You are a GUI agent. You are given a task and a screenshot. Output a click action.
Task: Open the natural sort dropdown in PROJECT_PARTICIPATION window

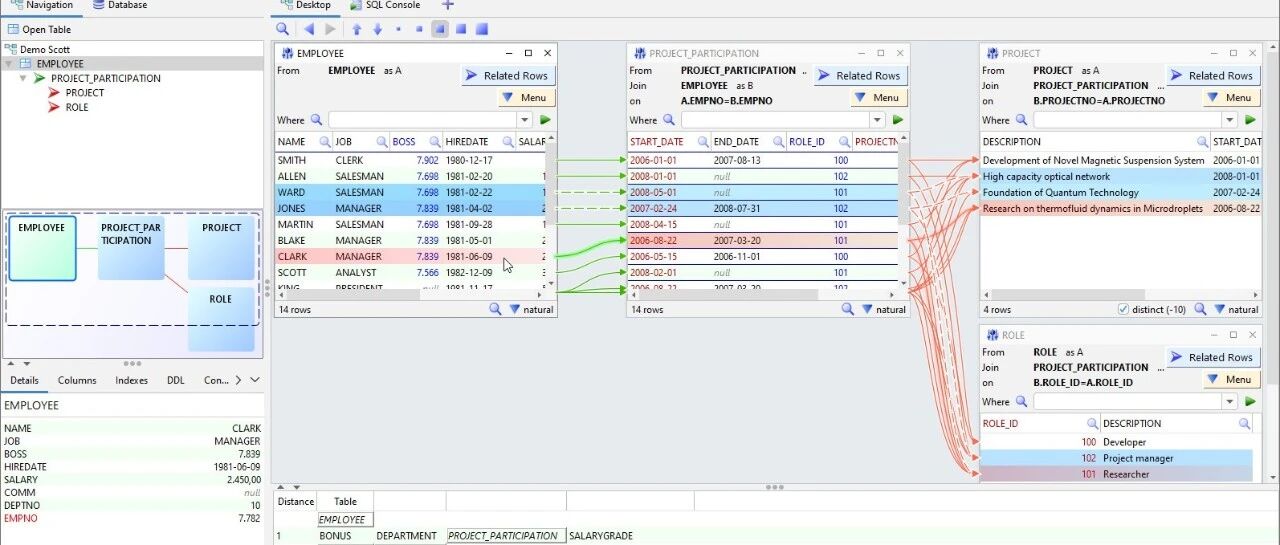pyautogui.click(x=883, y=309)
